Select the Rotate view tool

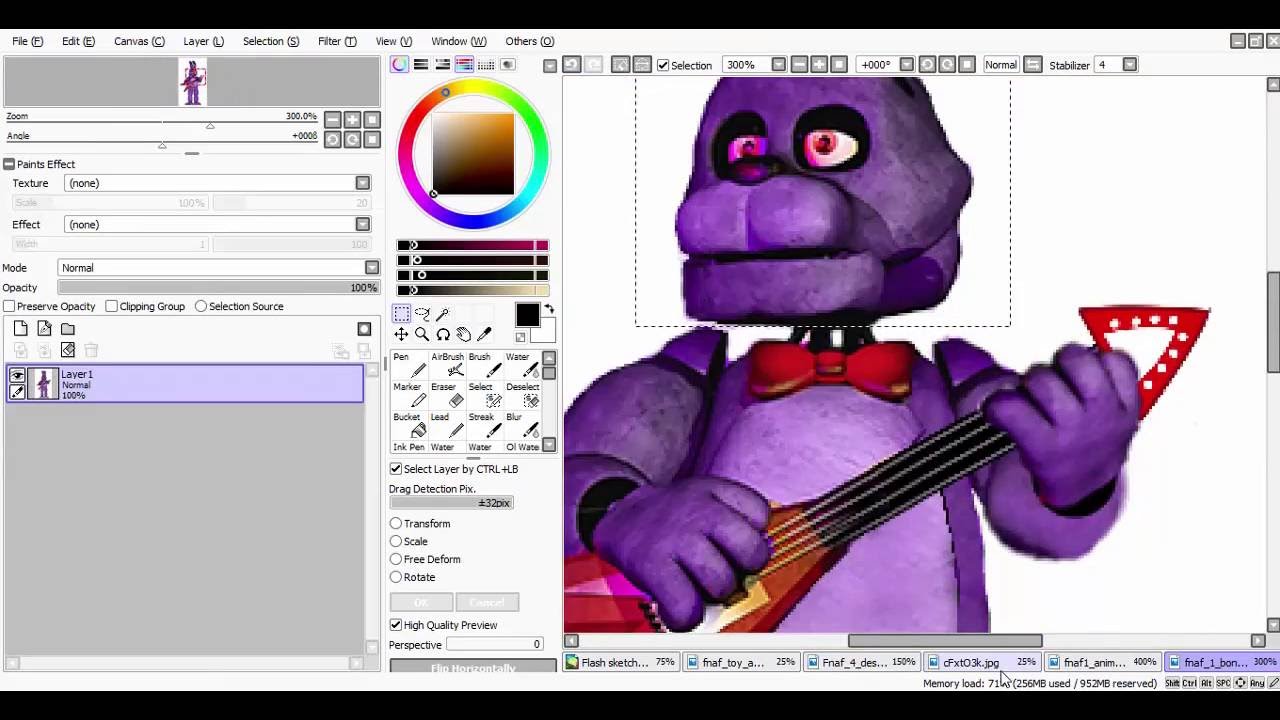(443, 335)
